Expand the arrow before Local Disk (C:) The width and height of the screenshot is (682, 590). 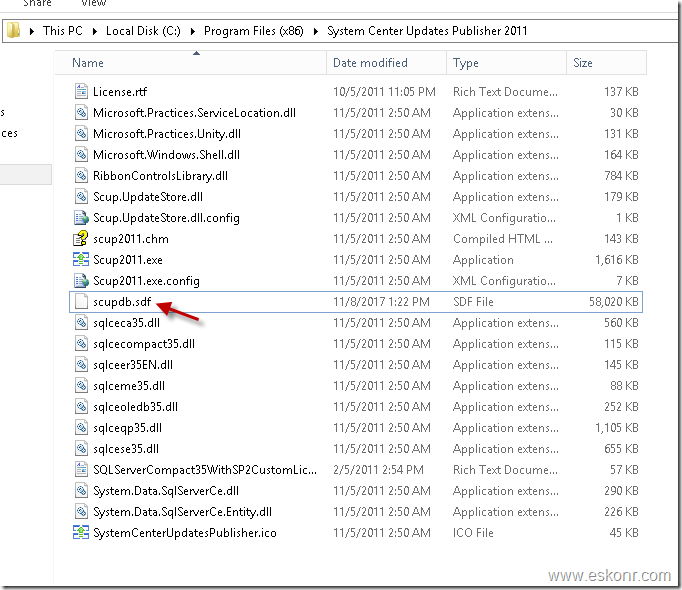pos(94,31)
